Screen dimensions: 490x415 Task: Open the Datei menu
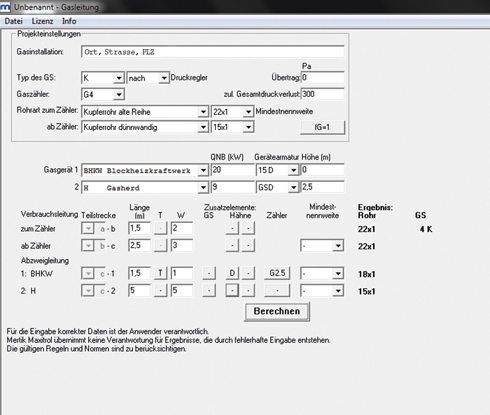point(13,21)
